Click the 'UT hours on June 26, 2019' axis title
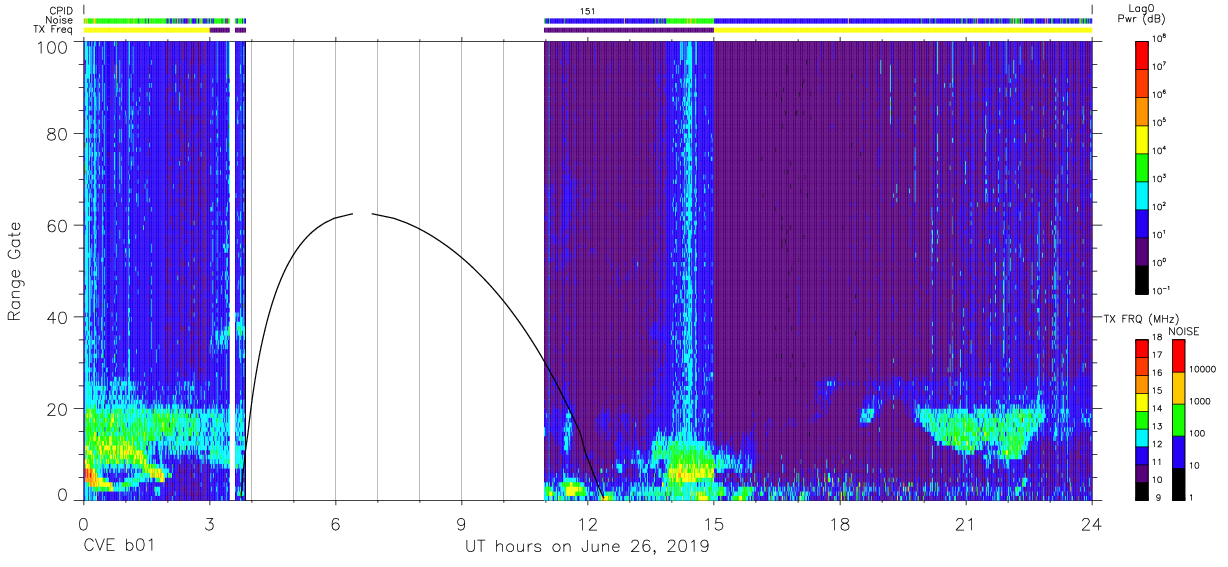 pos(587,547)
